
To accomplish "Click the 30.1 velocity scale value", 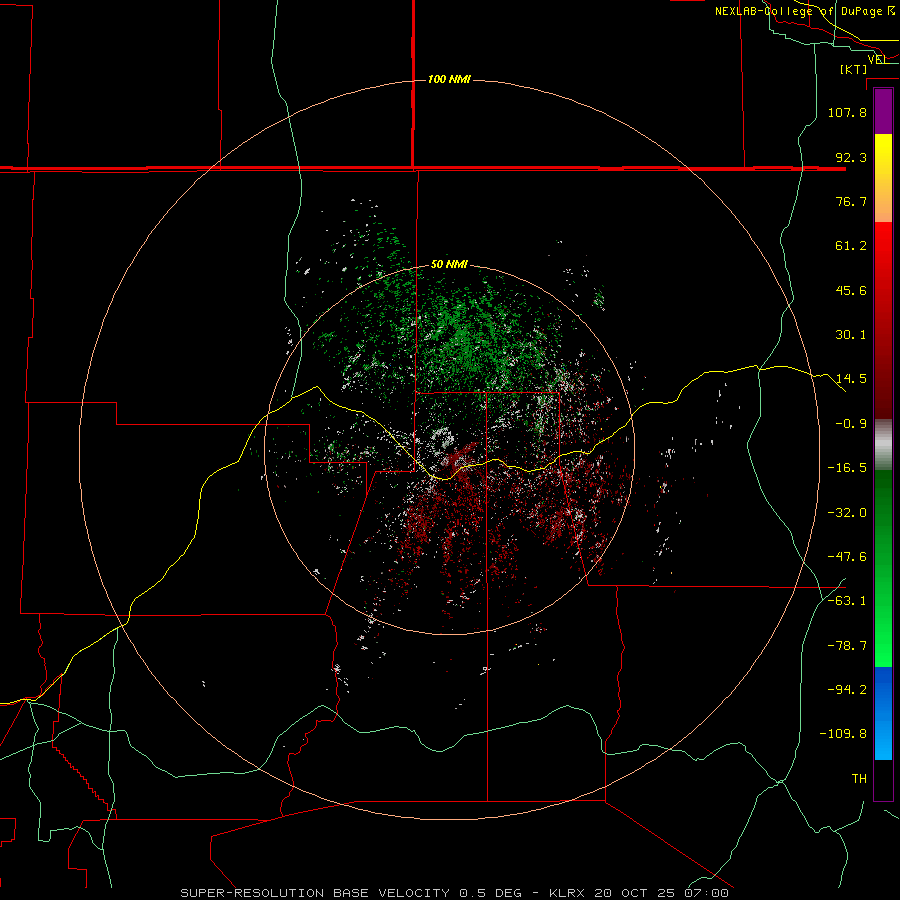I will [851, 335].
